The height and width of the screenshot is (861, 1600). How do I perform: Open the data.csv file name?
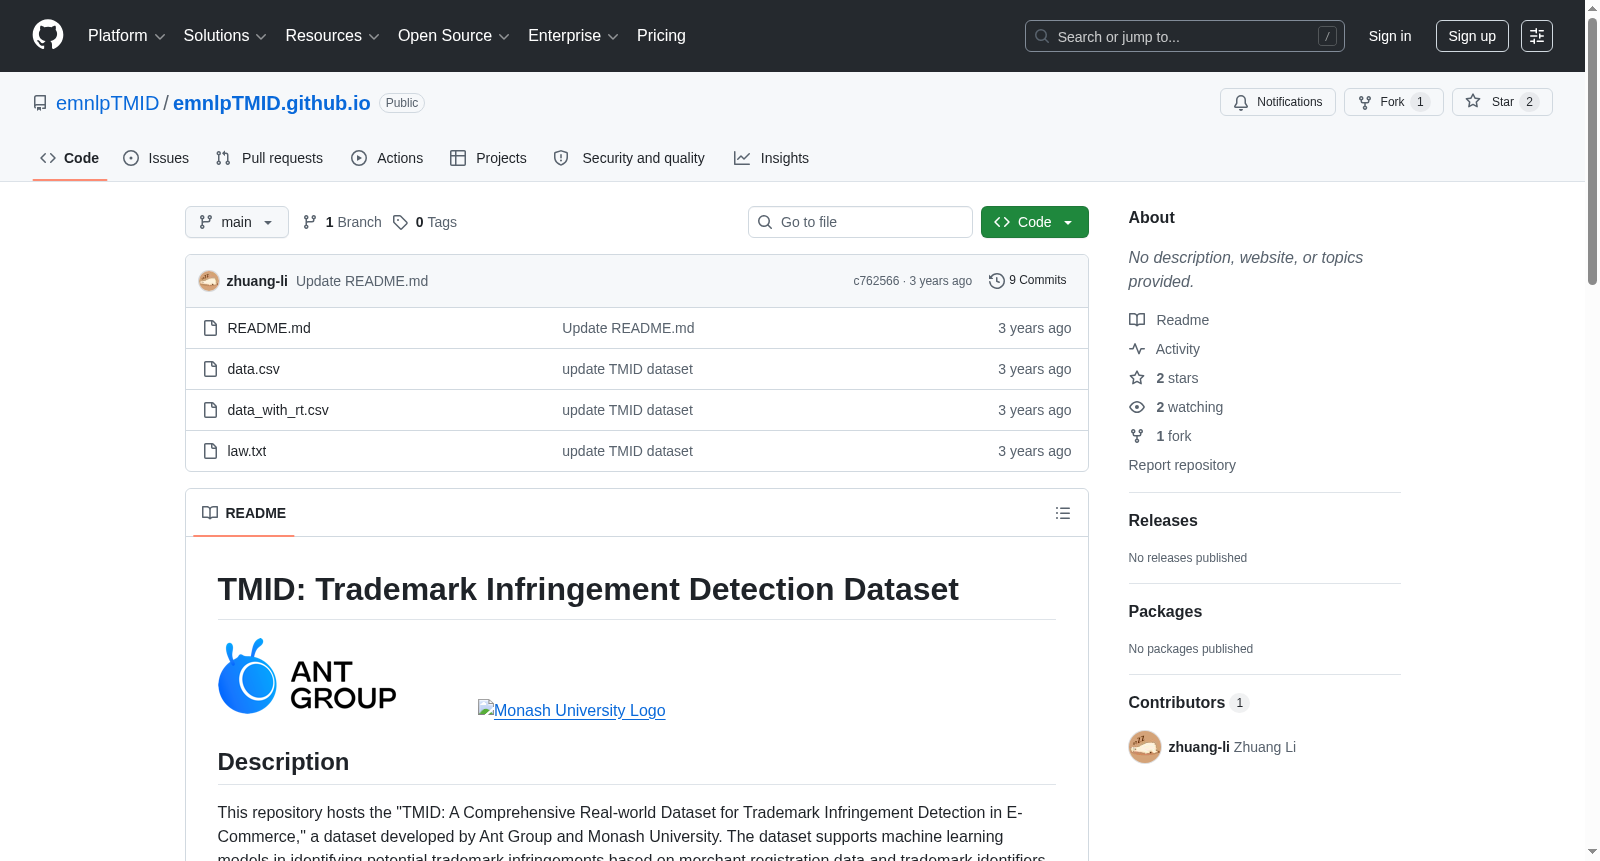pyautogui.click(x=254, y=369)
